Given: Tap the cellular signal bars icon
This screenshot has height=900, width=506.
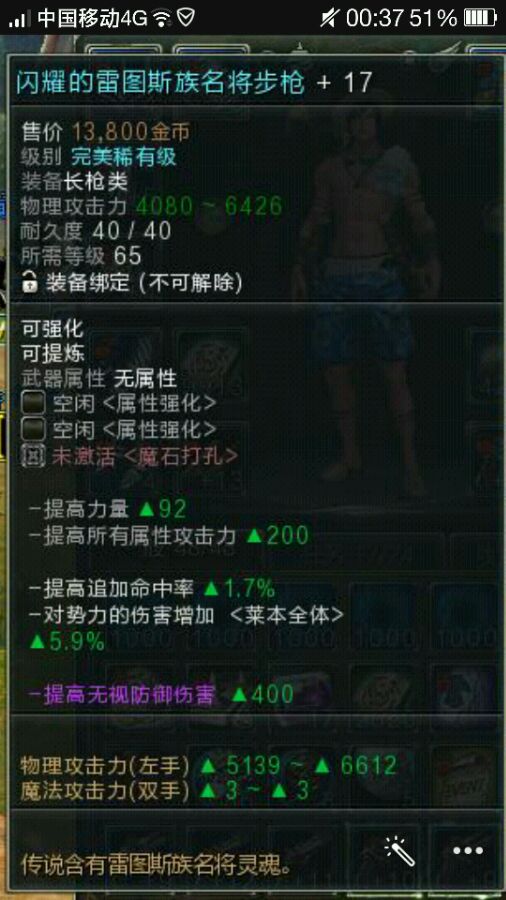Looking at the screenshot, I should coord(20,19).
